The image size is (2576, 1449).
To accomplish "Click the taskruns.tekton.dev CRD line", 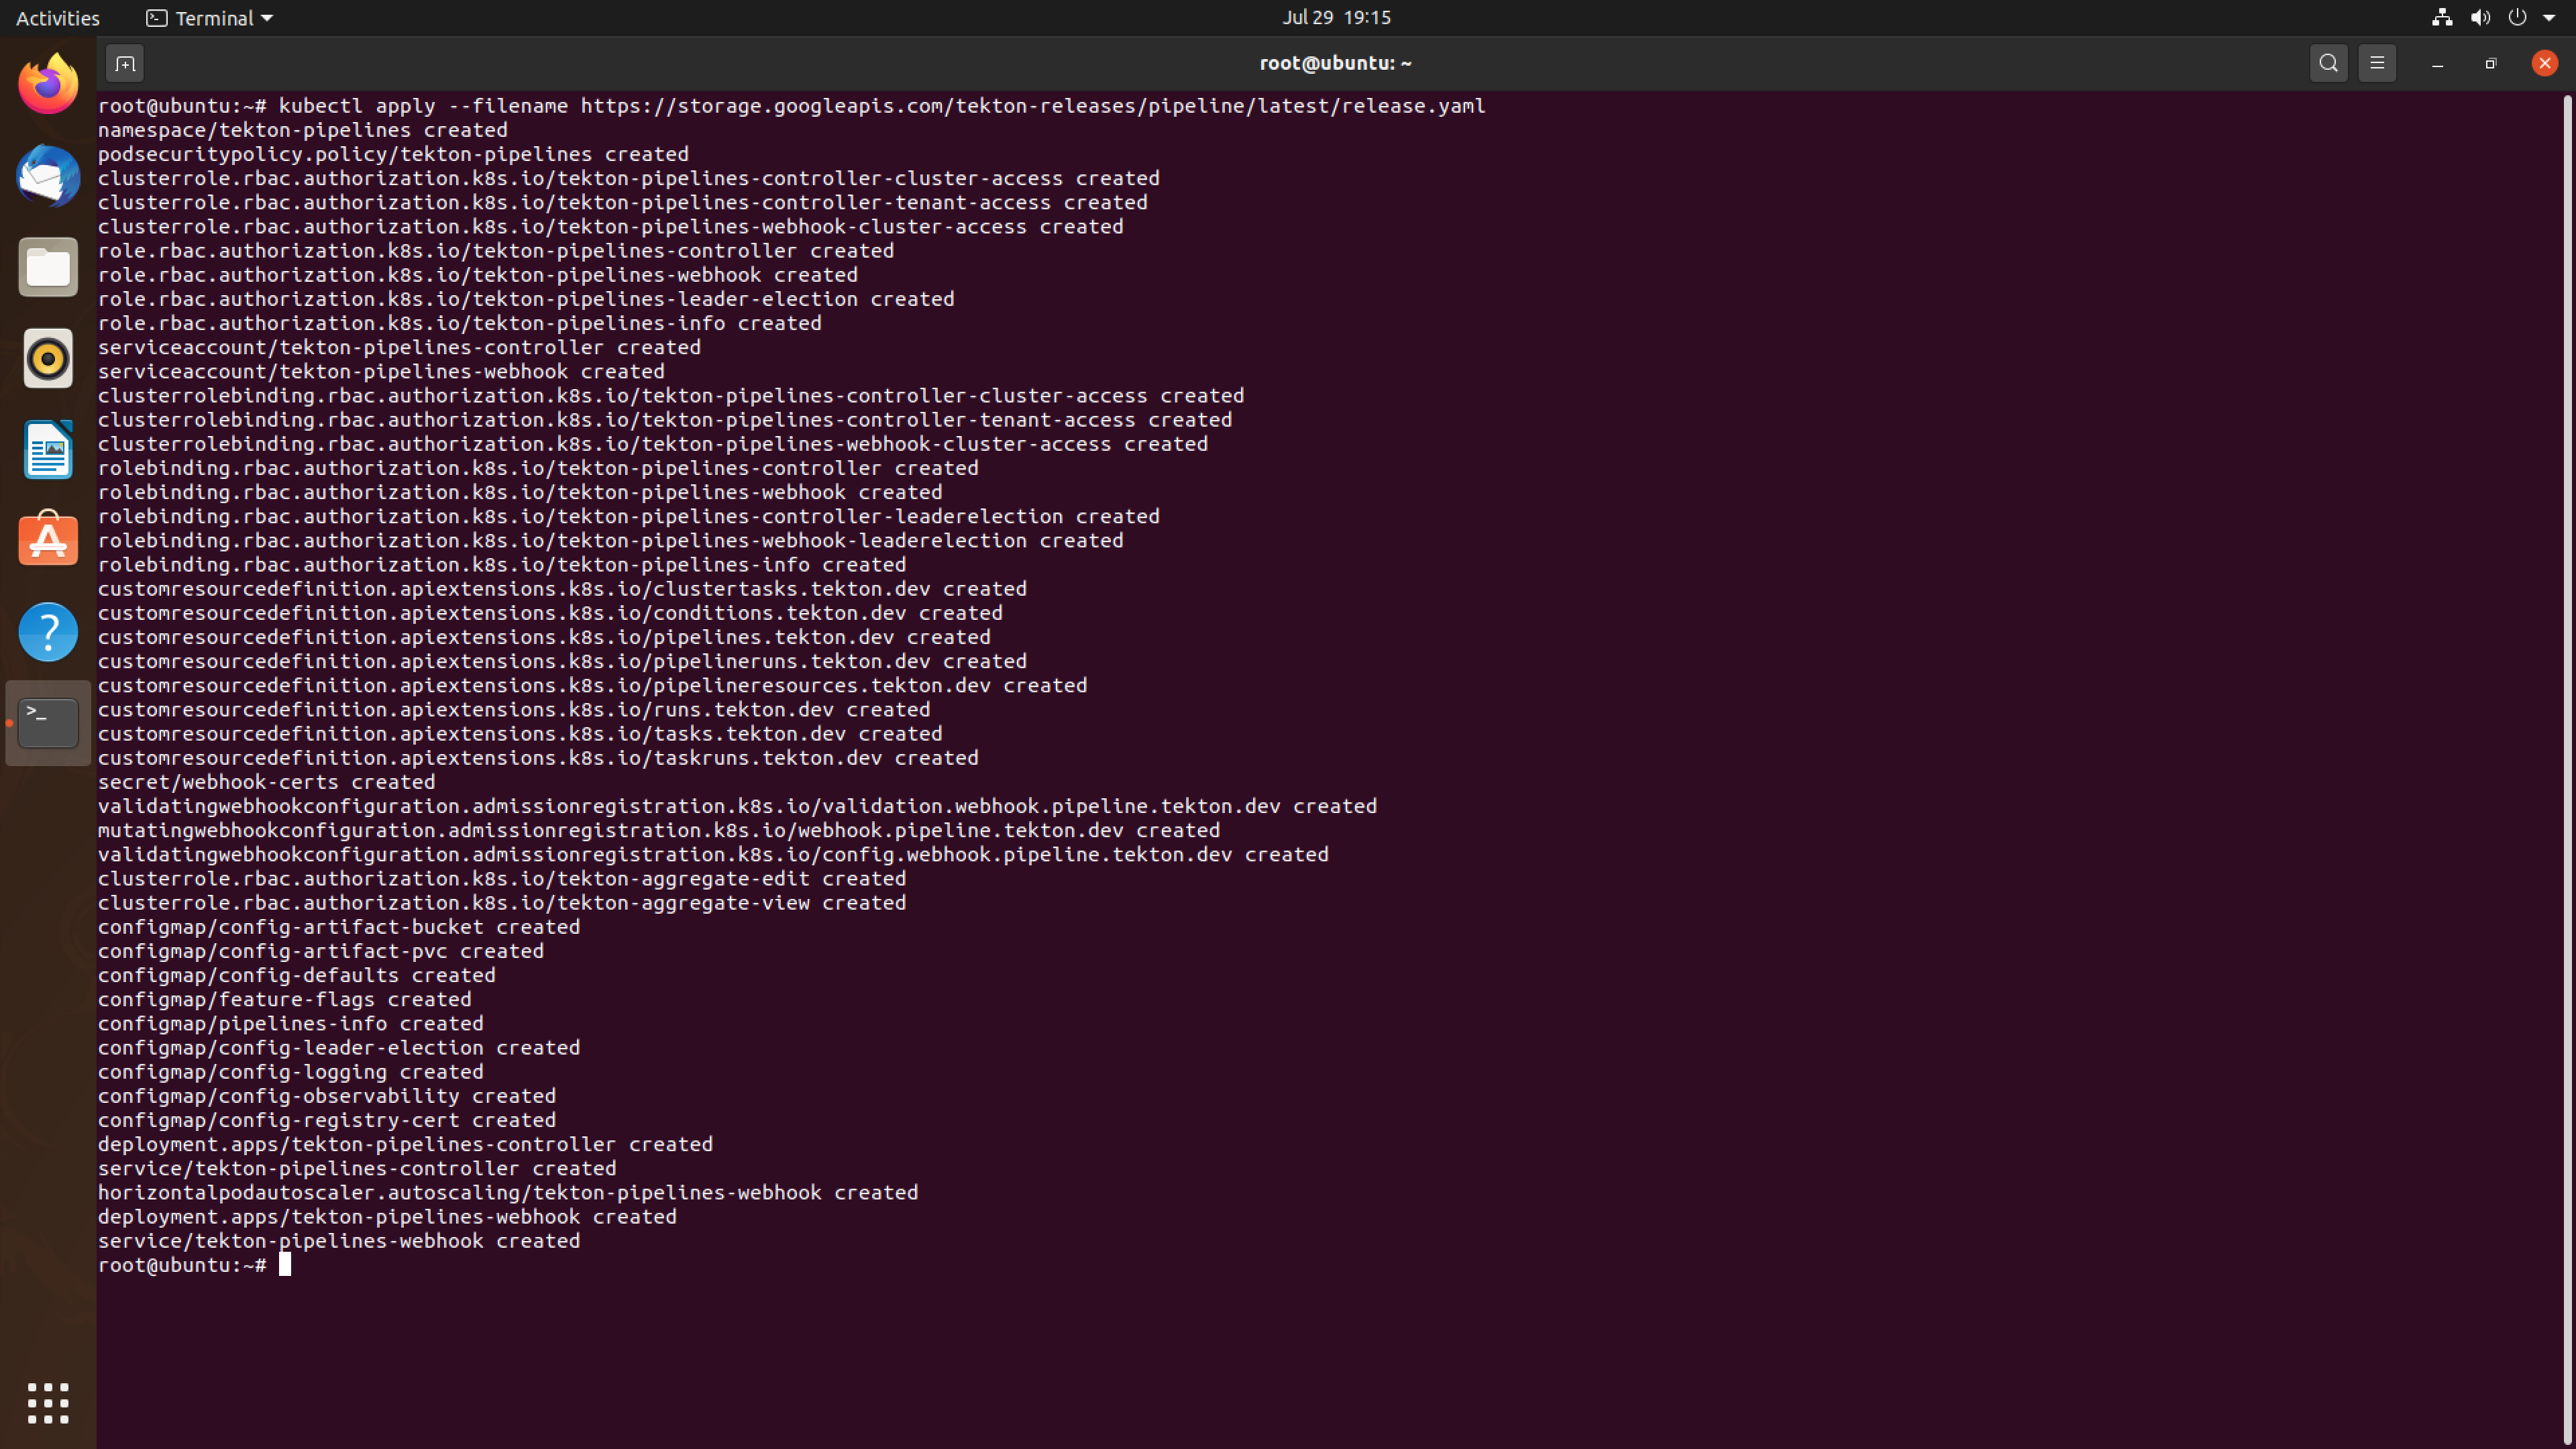I will 538,757.
